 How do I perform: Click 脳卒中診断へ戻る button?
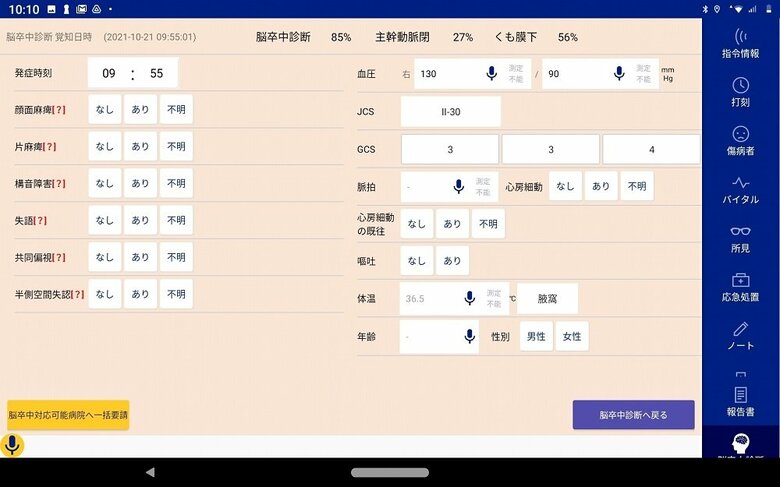point(633,415)
